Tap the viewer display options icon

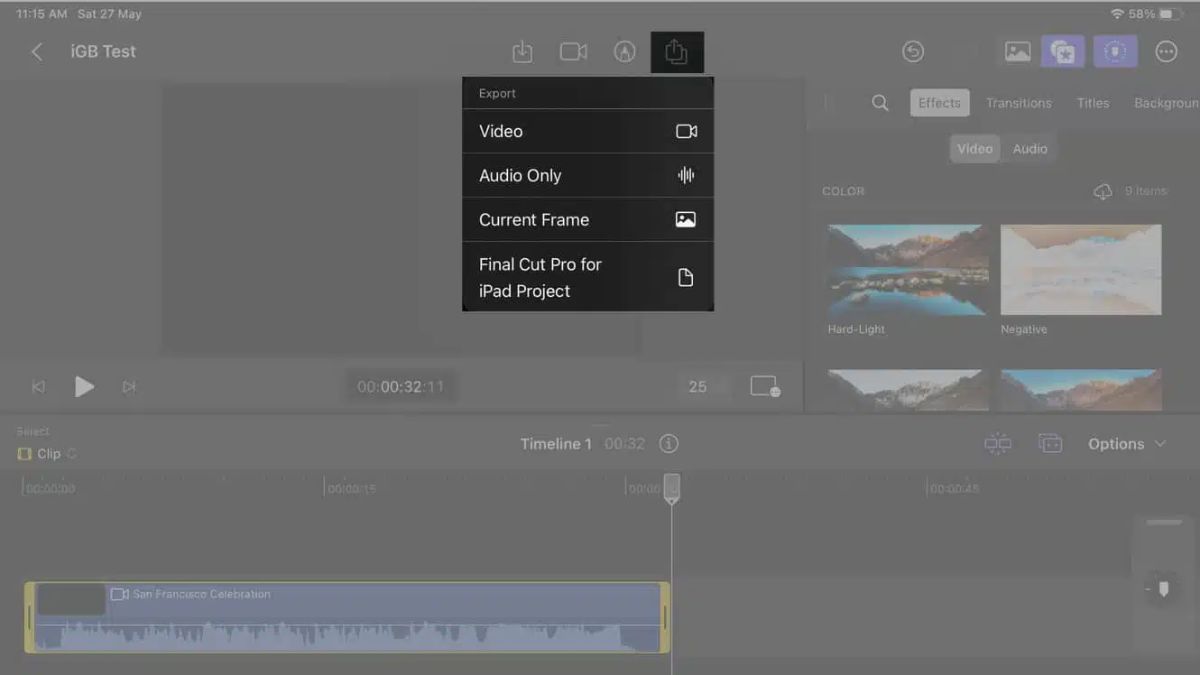[765, 387]
